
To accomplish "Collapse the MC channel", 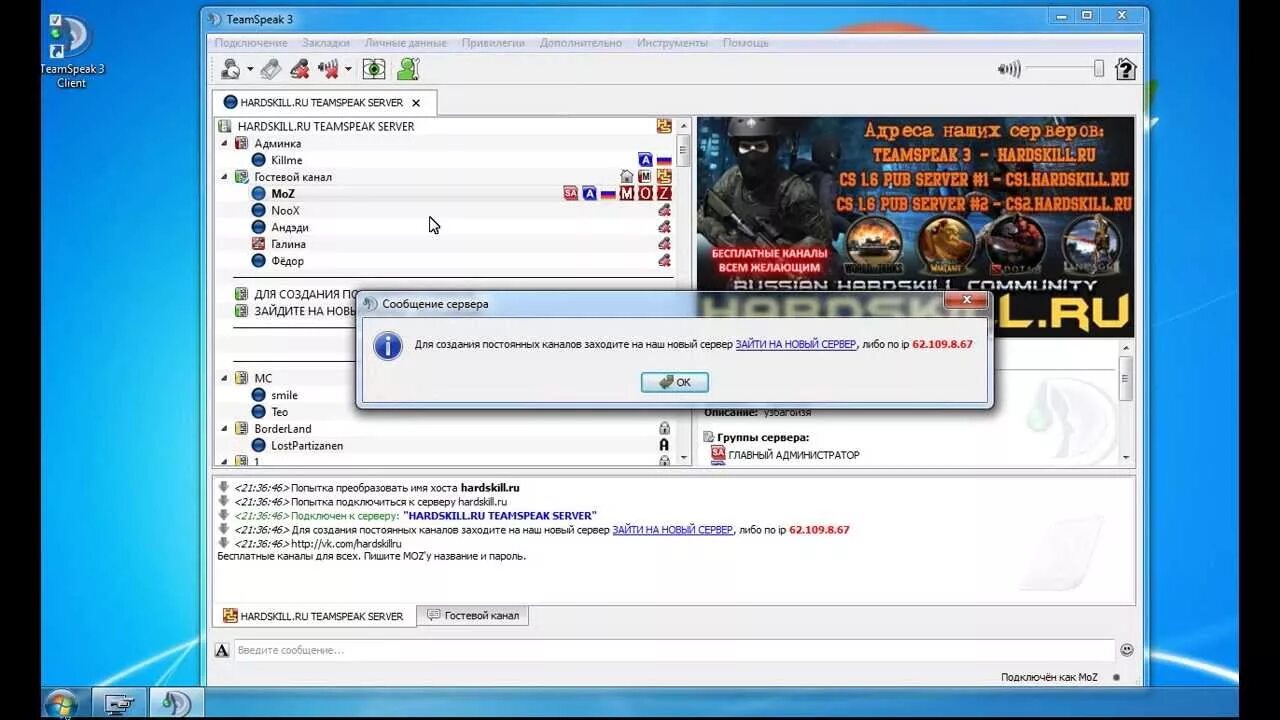I will [224, 378].
